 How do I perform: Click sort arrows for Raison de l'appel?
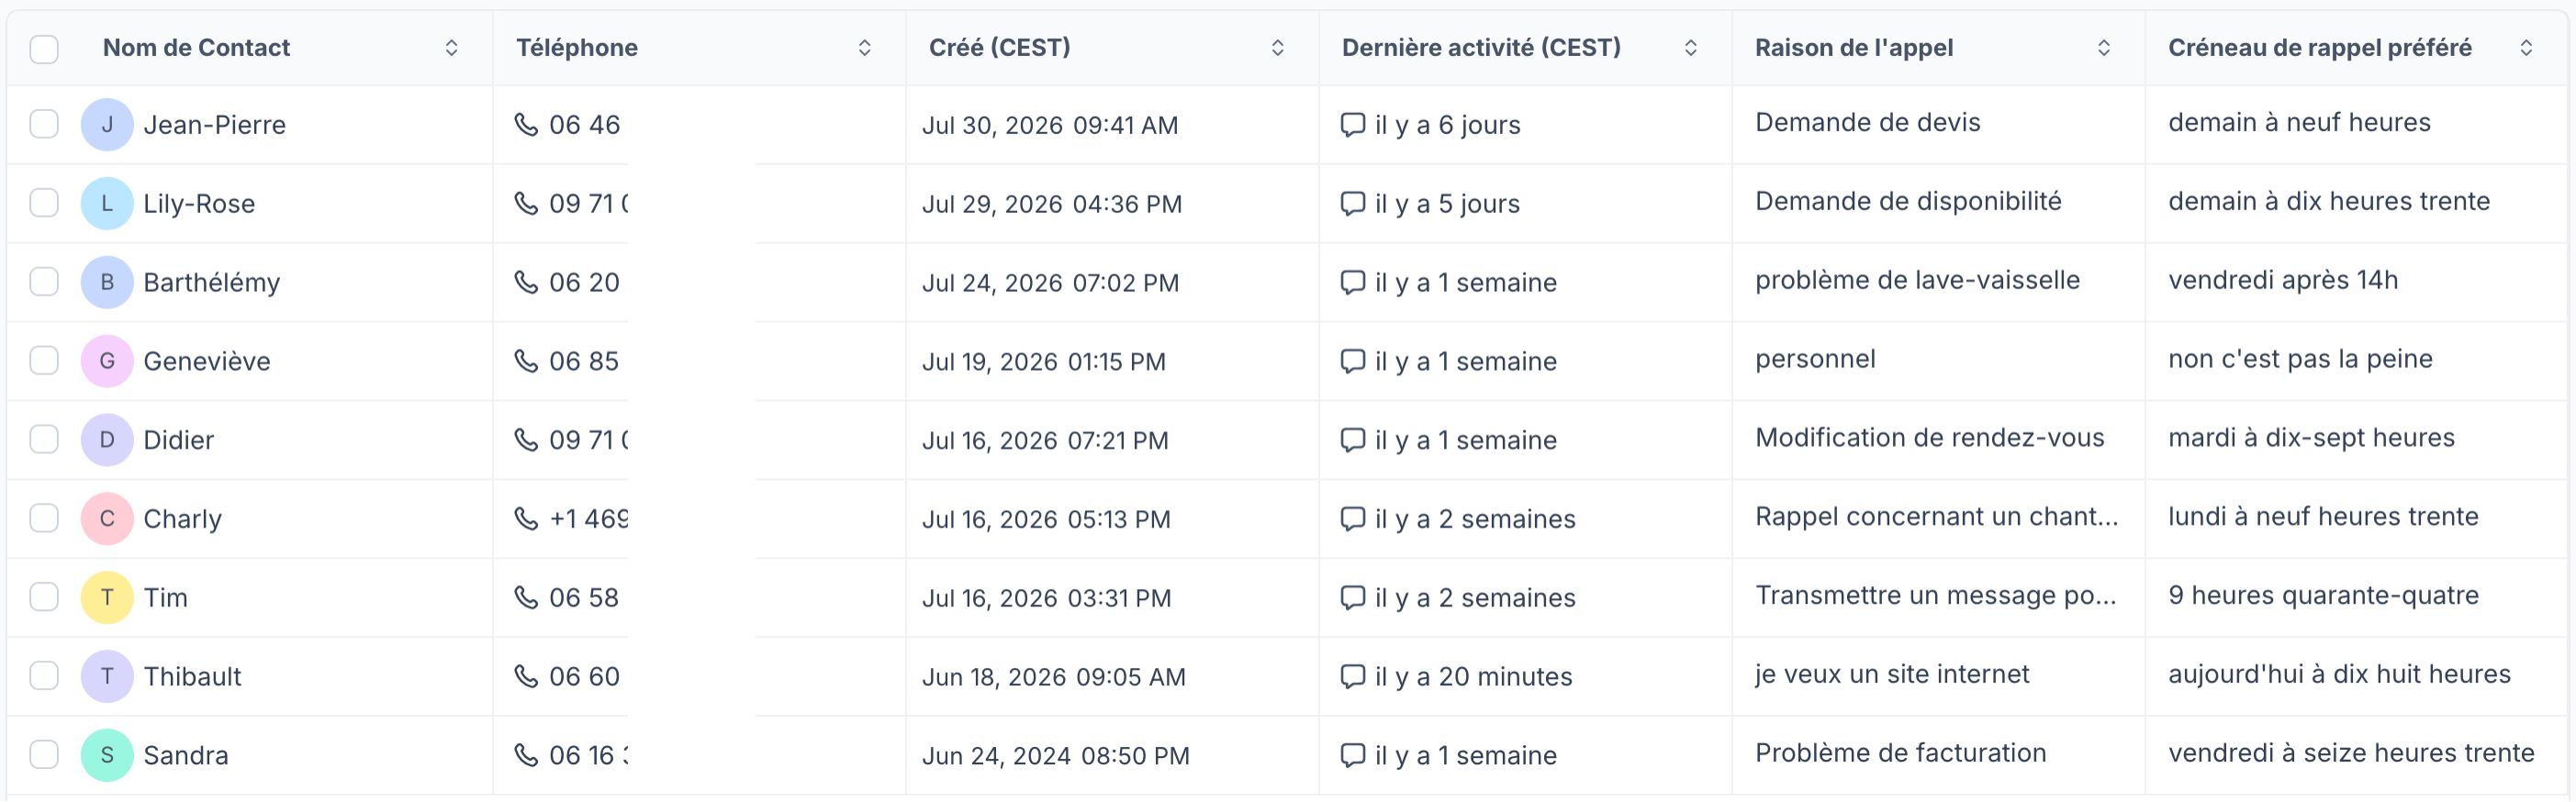click(2104, 48)
